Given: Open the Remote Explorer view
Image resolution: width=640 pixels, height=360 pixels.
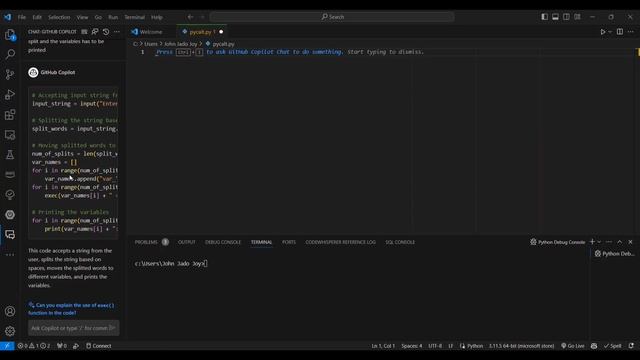Looking at the screenshot, I should (10, 135).
